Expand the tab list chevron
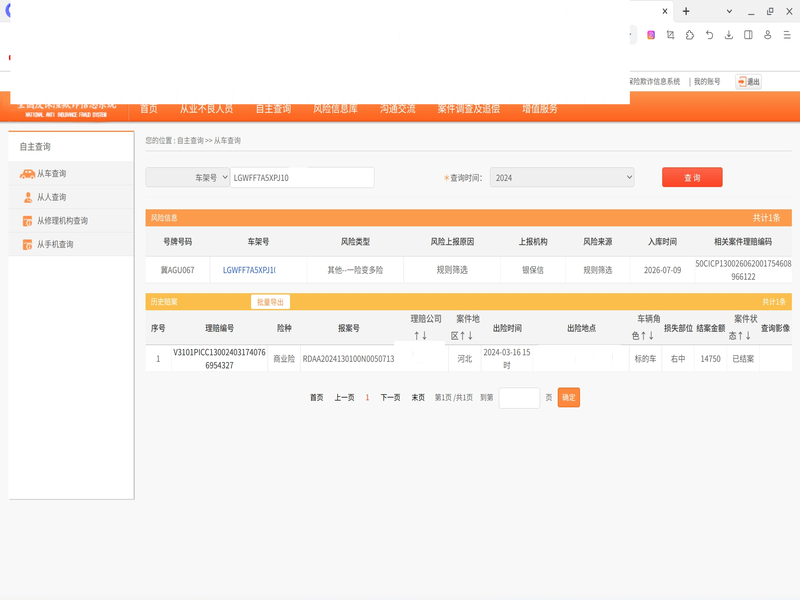The width and height of the screenshot is (800, 600). [729, 11]
